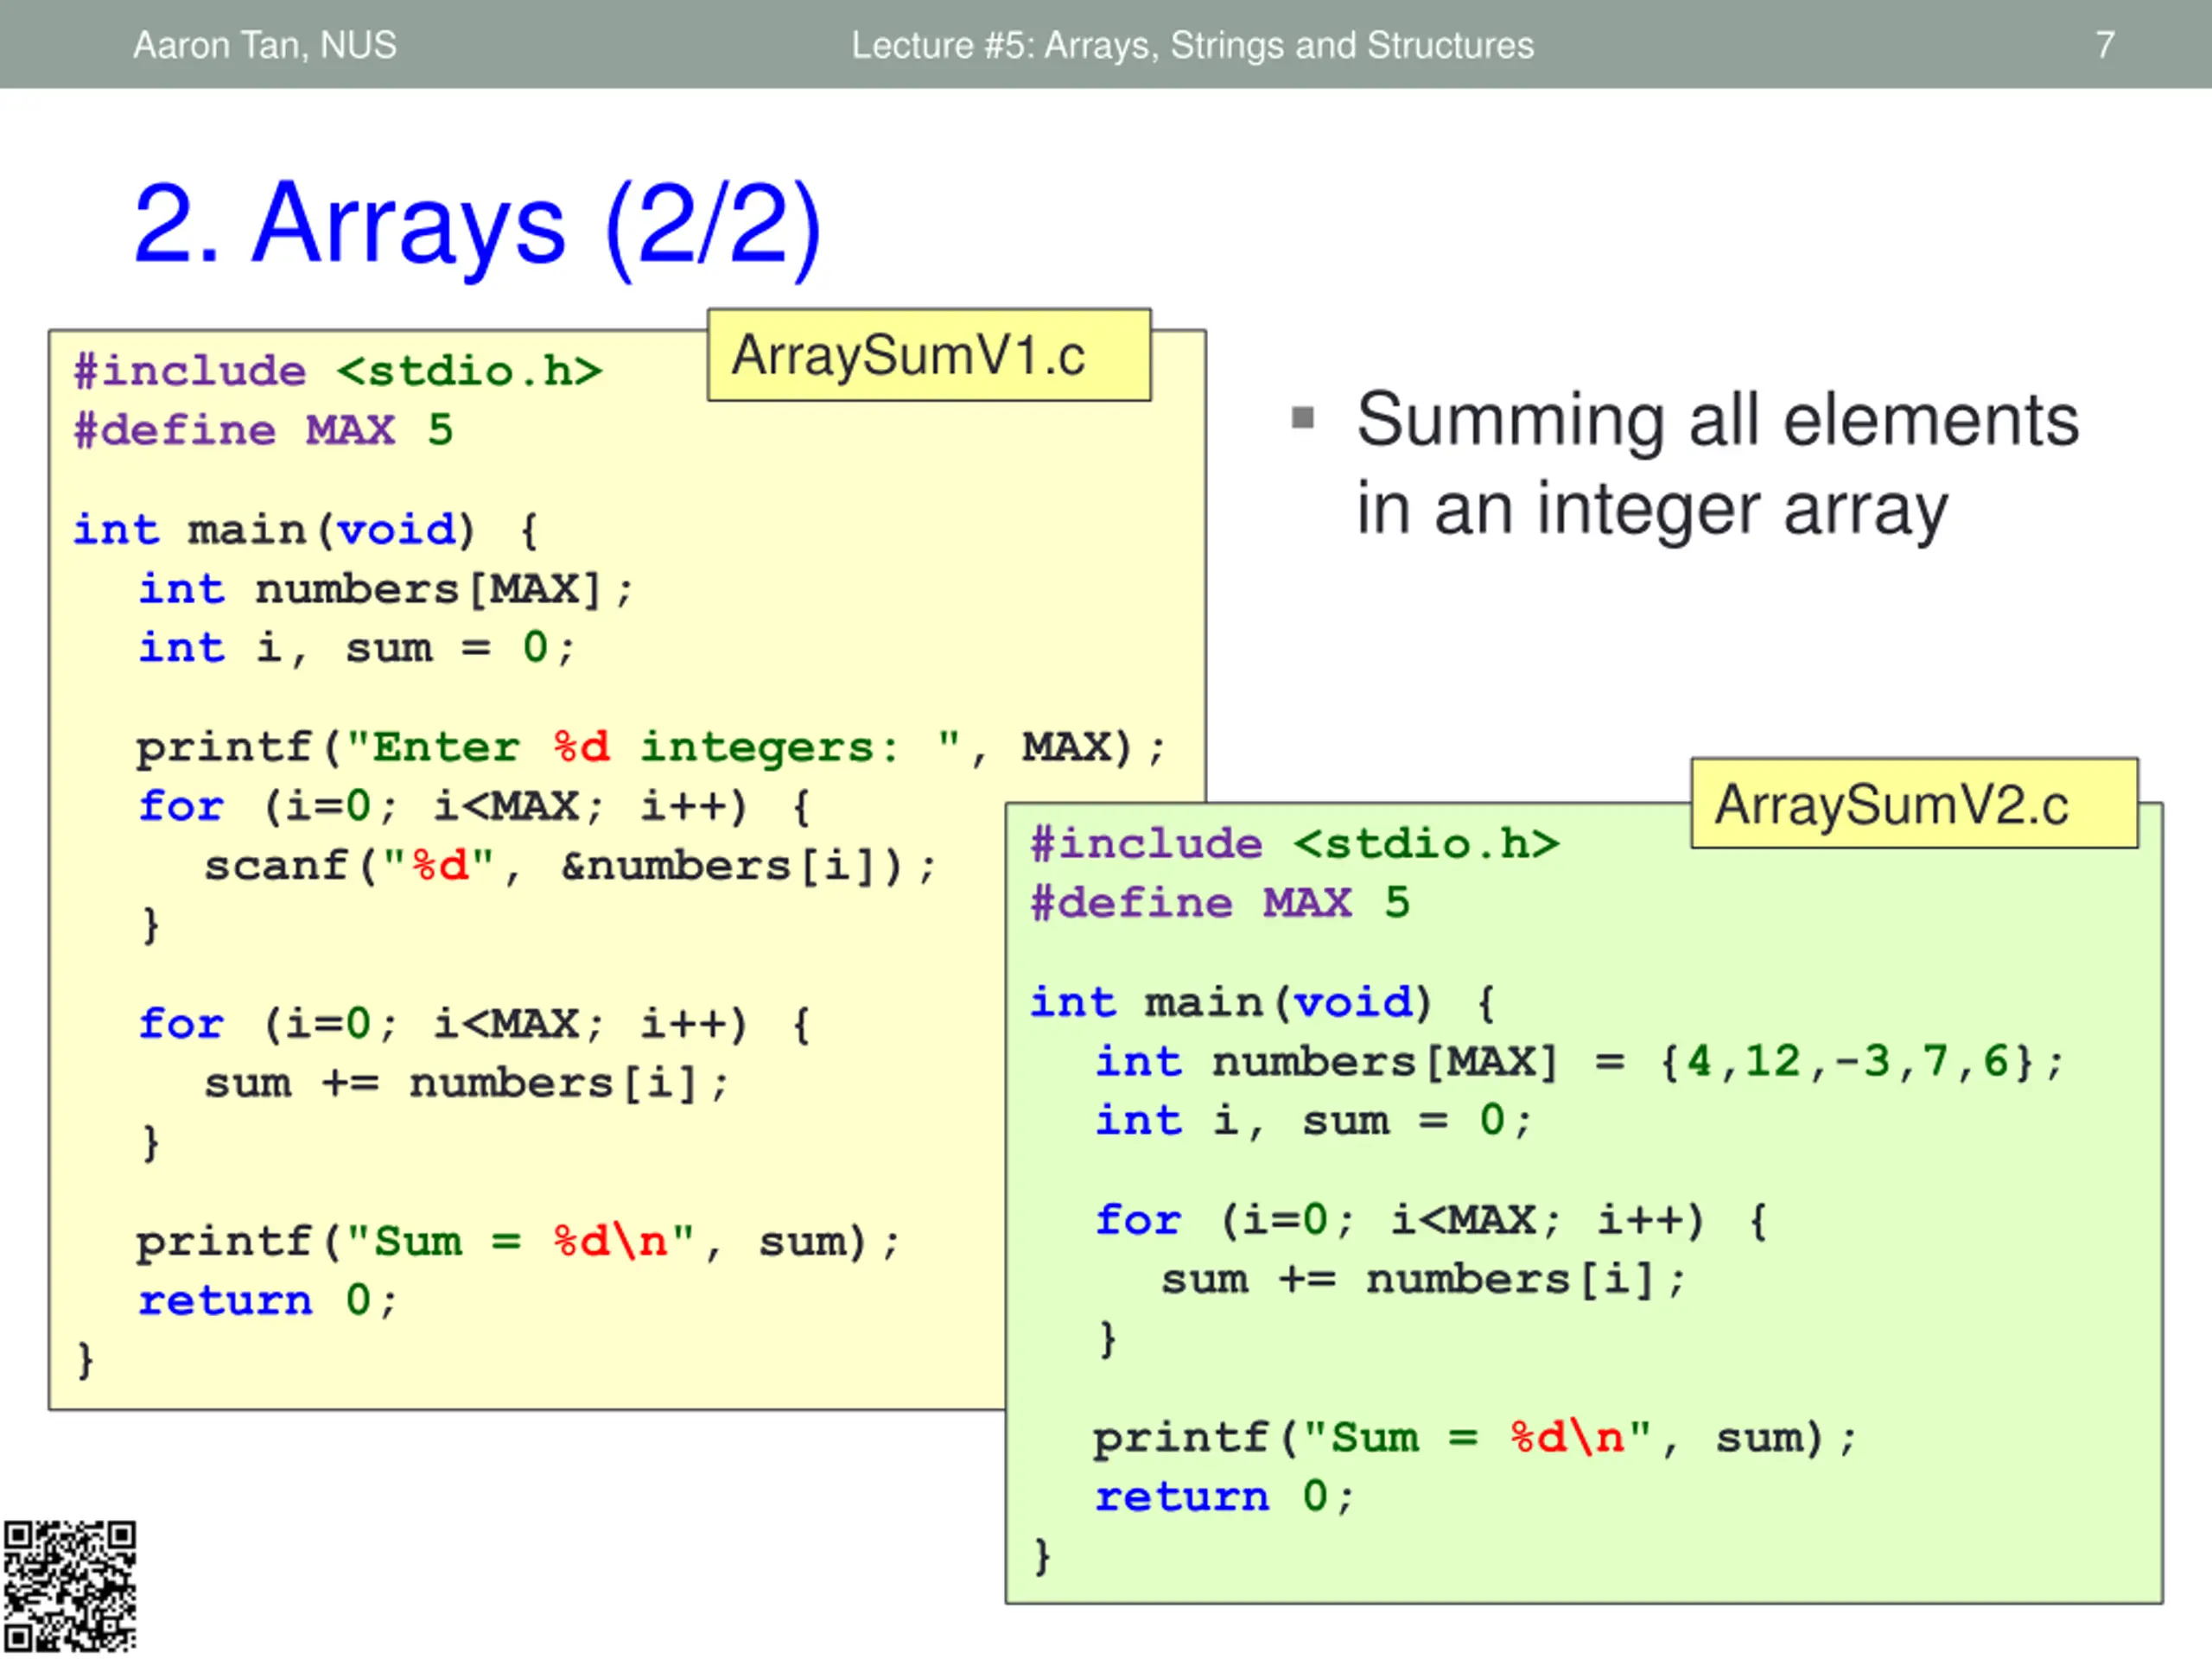This screenshot has height=1659, width=2212.
Task: Click the 'ArraySumV2.c' file label
Action: pos(1914,803)
